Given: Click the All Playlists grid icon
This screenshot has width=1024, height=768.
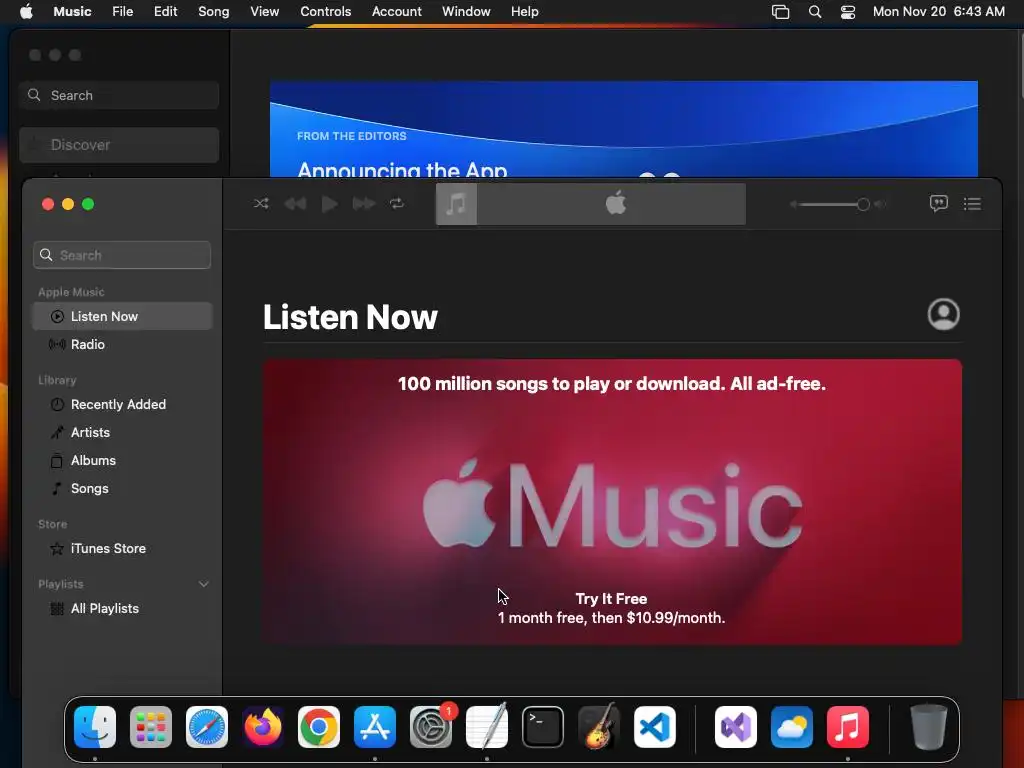Looking at the screenshot, I should click(57, 609).
